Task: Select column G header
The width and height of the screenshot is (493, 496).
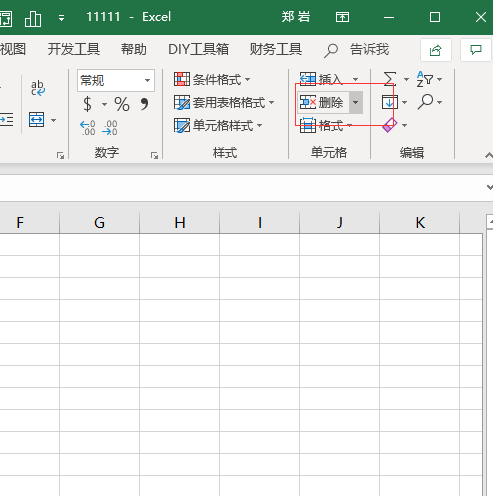Action: coord(99,222)
